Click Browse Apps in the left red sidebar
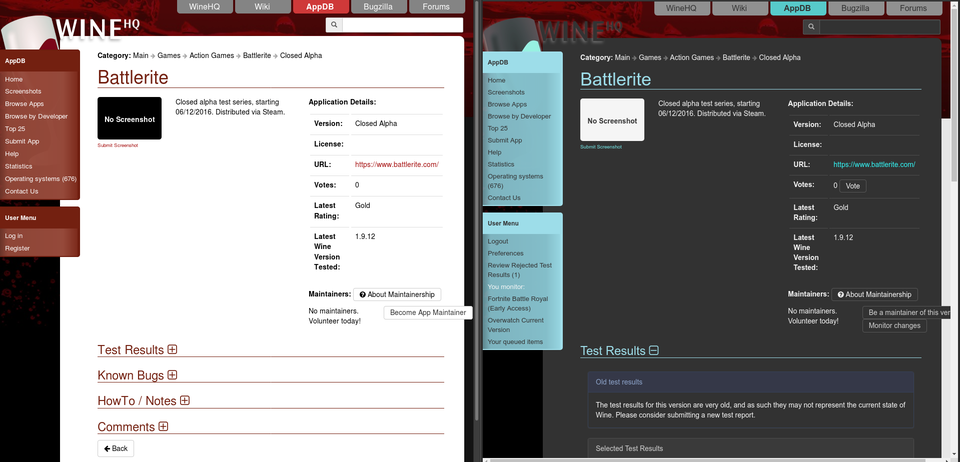The height and width of the screenshot is (462, 960). pyautogui.click(x=24, y=104)
